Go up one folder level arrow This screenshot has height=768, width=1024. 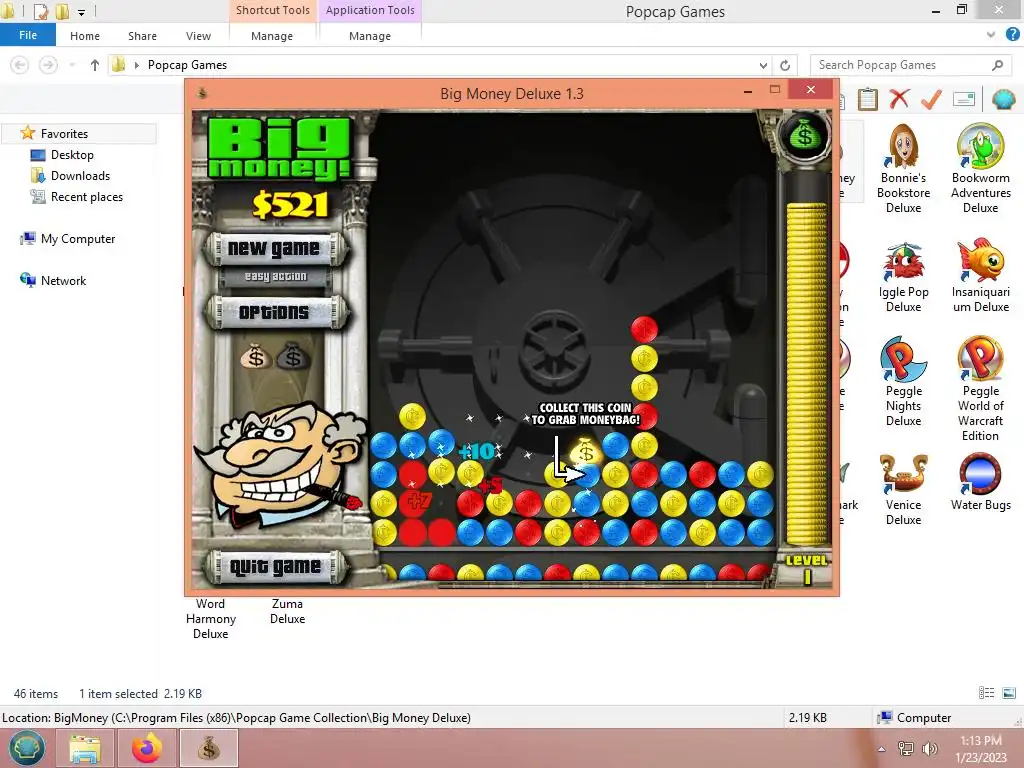tap(95, 65)
